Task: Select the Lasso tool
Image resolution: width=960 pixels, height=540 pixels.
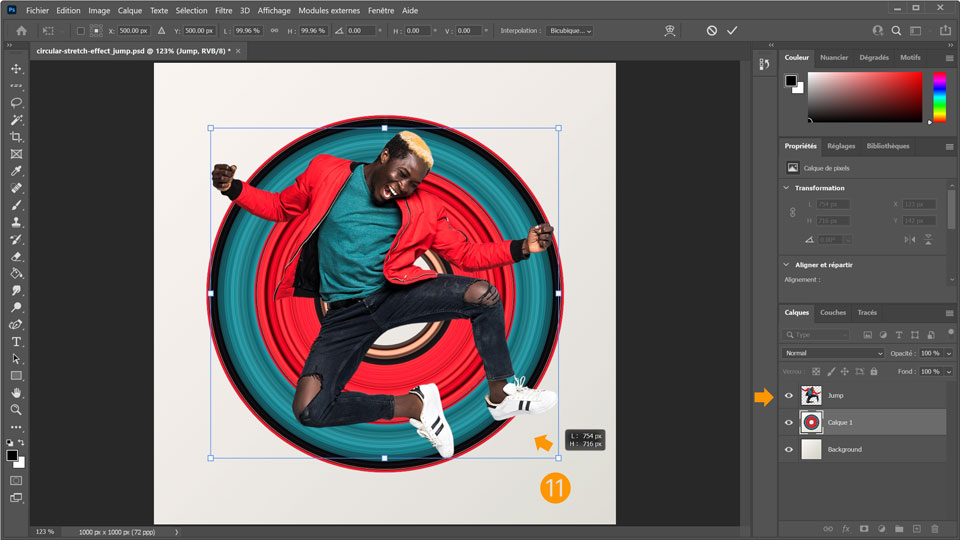Action: click(x=16, y=103)
